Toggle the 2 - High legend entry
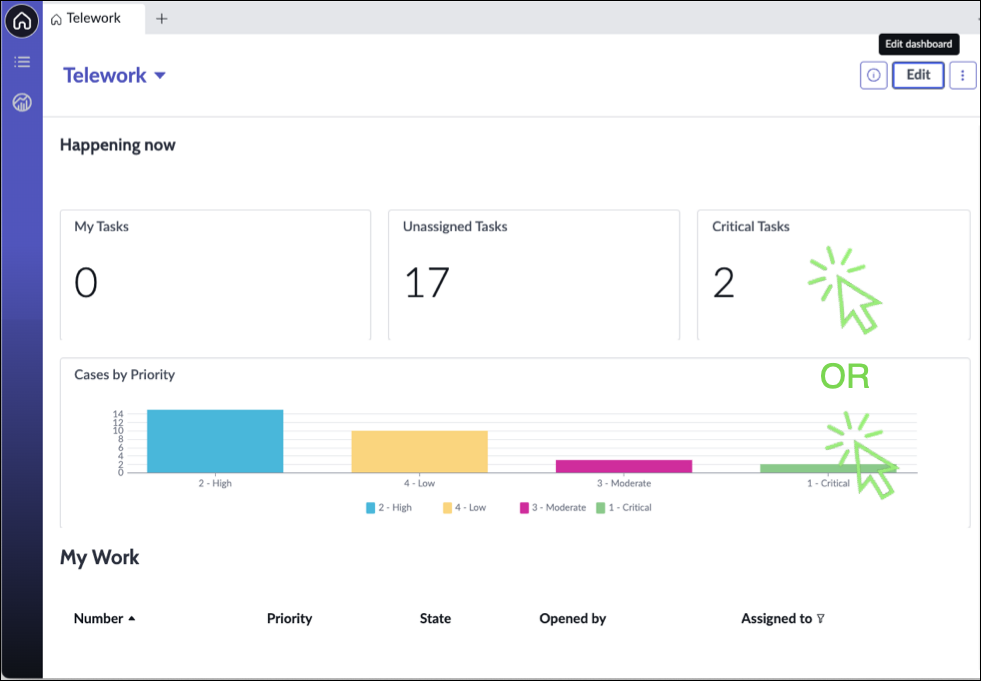Screen dimensions: 981x681 388,508
